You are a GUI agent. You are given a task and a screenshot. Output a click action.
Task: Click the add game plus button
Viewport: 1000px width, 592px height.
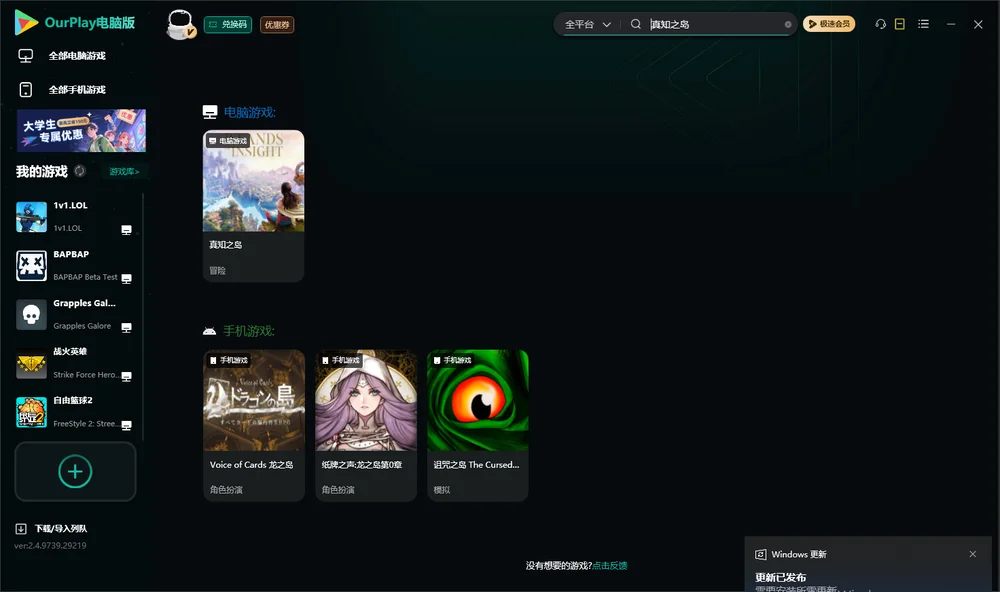click(x=75, y=471)
